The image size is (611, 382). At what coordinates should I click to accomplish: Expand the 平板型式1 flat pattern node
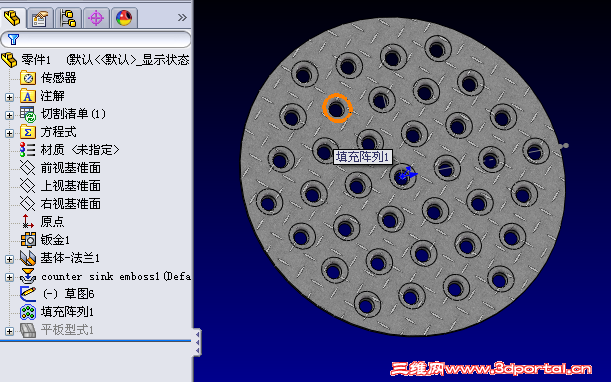[x=9, y=331]
